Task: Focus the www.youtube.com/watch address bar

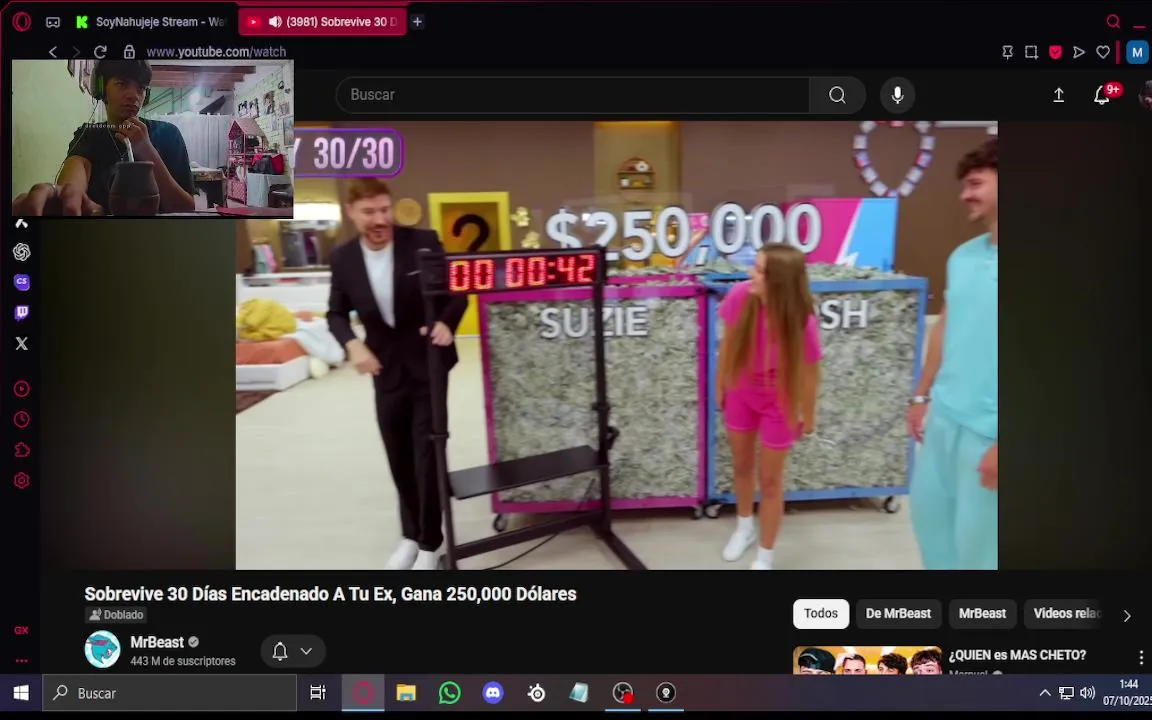Action: point(216,52)
